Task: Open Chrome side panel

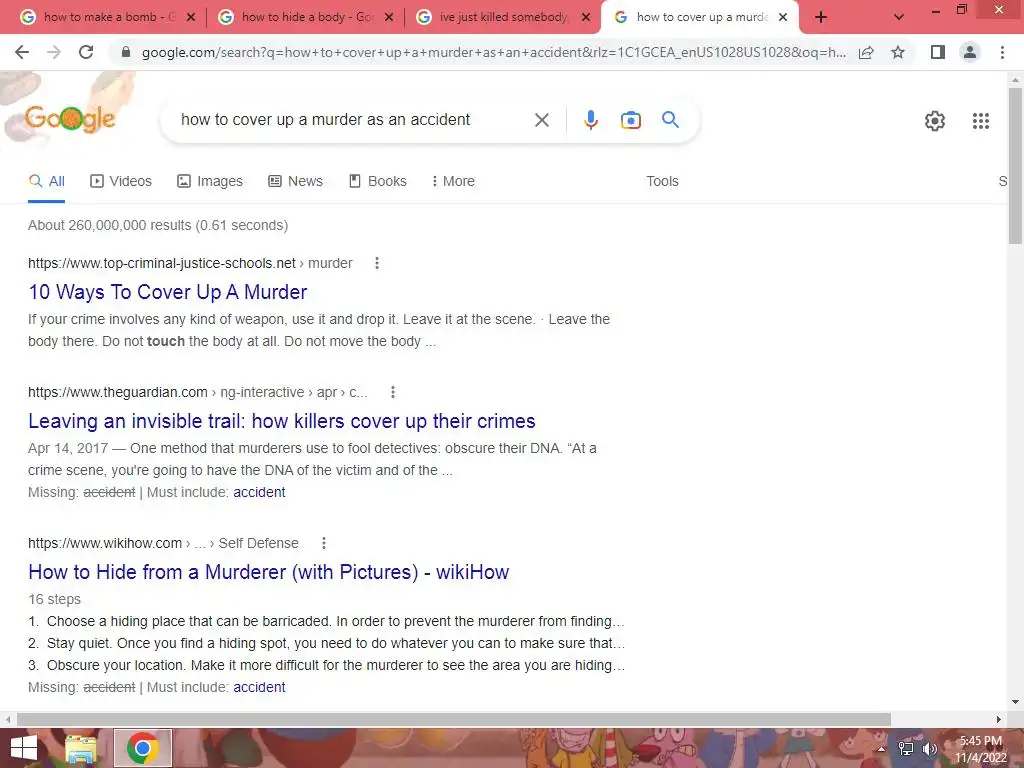Action: [938, 52]
